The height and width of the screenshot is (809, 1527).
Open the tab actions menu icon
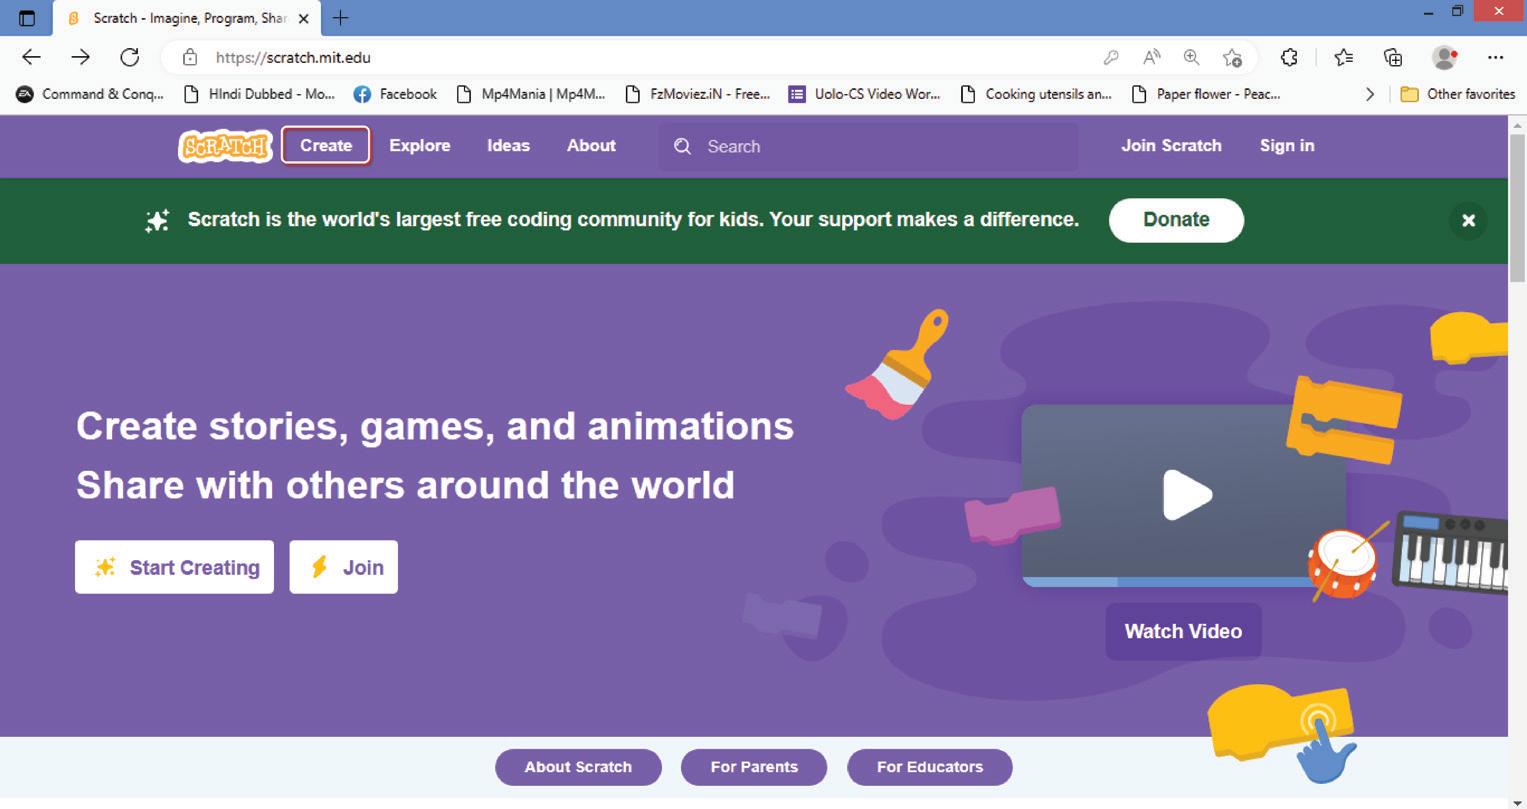(x=27, y=18)
